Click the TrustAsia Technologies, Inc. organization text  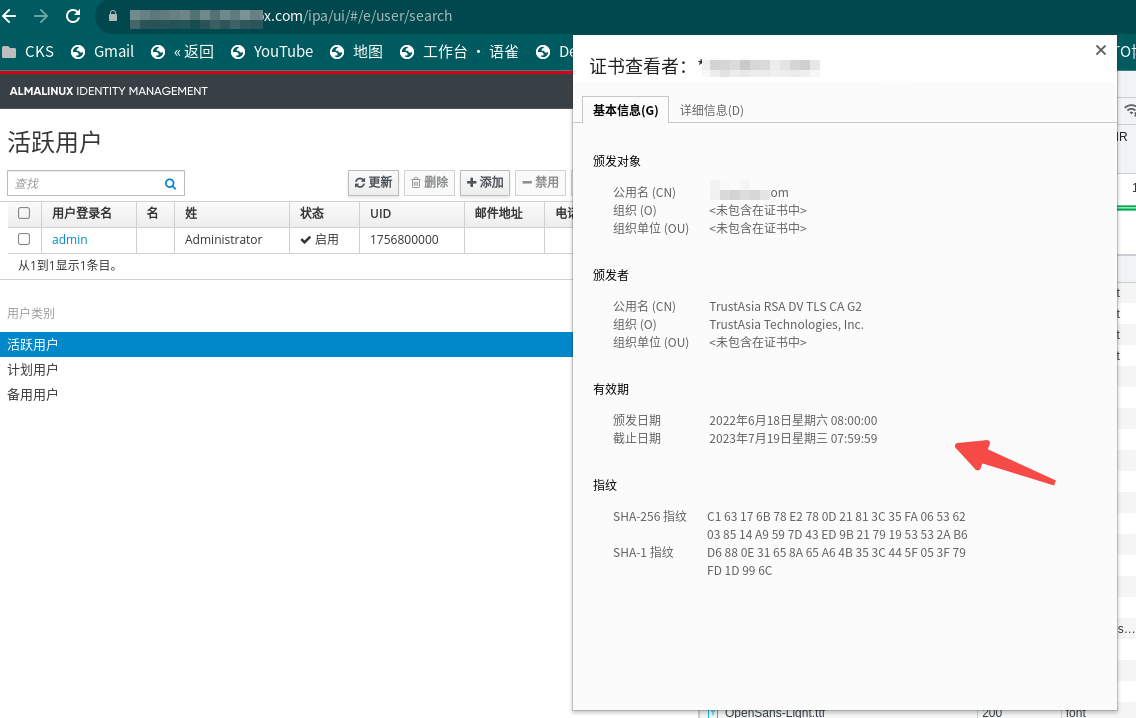click(x=786, y=325)
